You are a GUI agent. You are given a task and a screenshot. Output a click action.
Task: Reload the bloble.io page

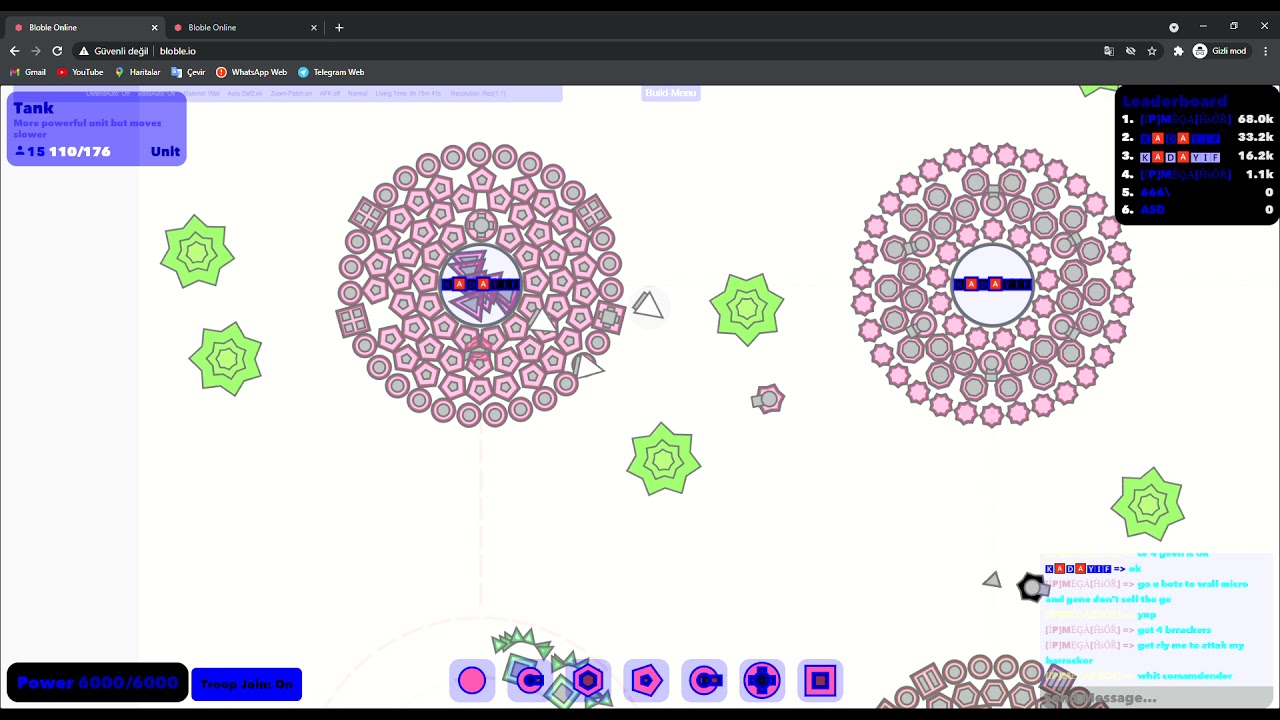(57, 51)
